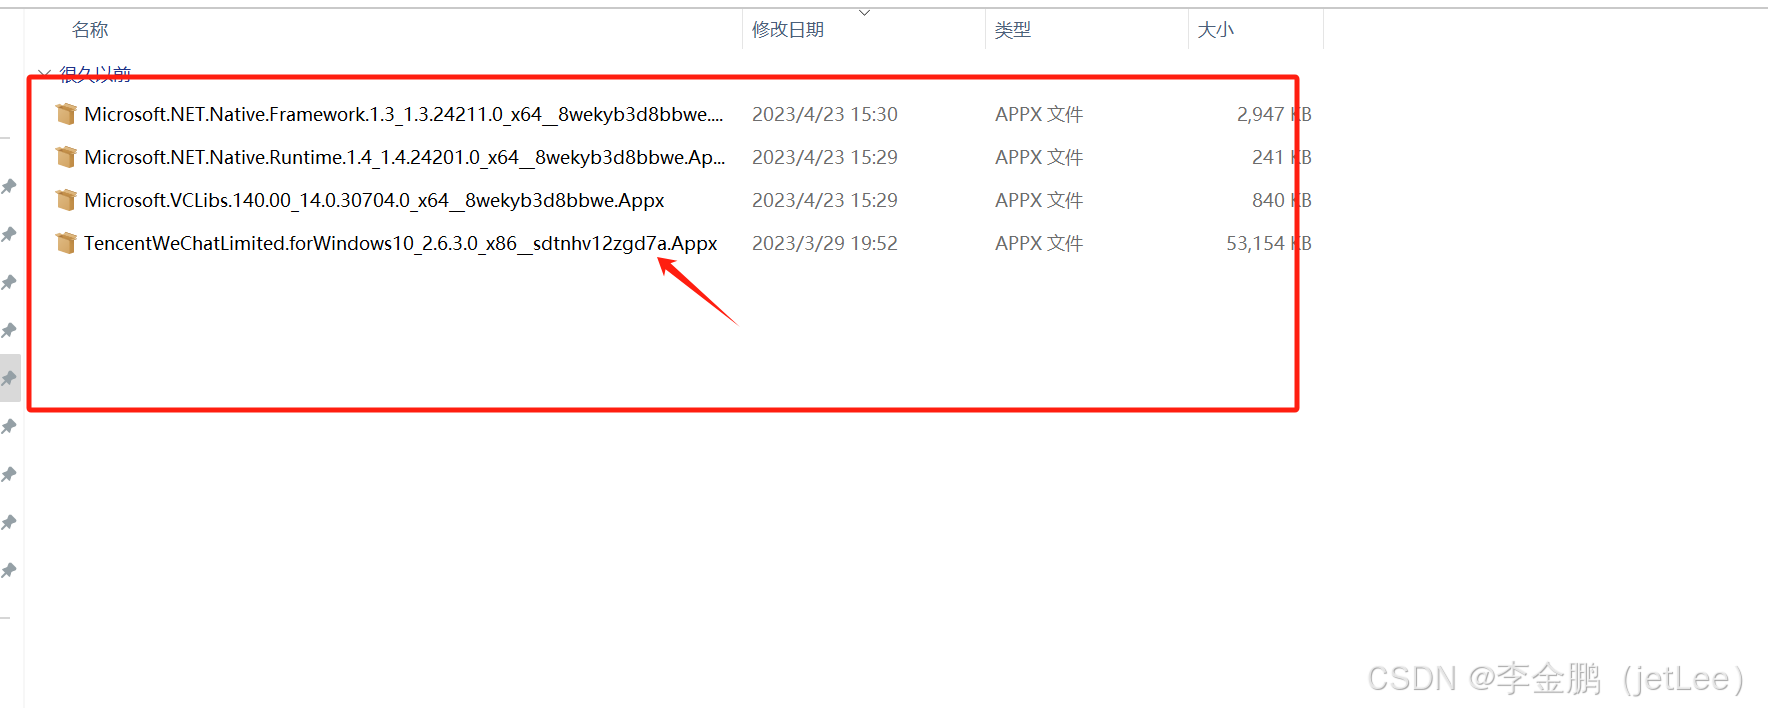The image size is (1768, 708).
Task: Click size 241 KB cell
Action: click(x=1282, y=157)
